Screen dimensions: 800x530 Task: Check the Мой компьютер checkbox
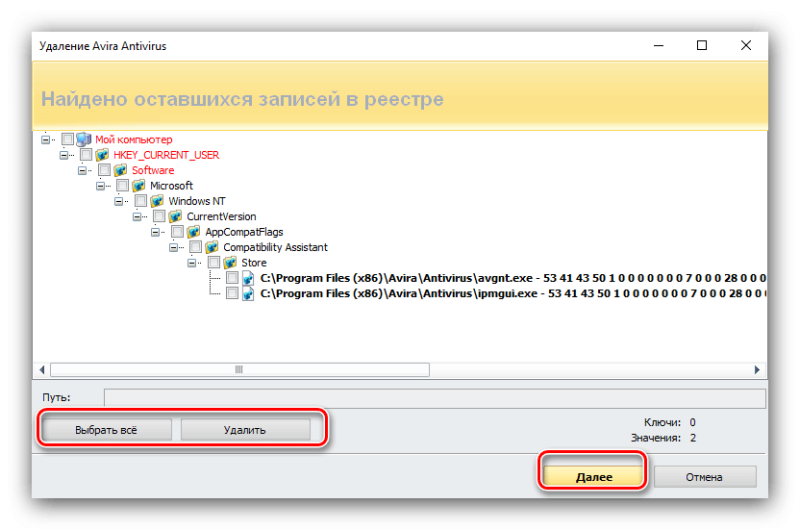pos(67,139)
